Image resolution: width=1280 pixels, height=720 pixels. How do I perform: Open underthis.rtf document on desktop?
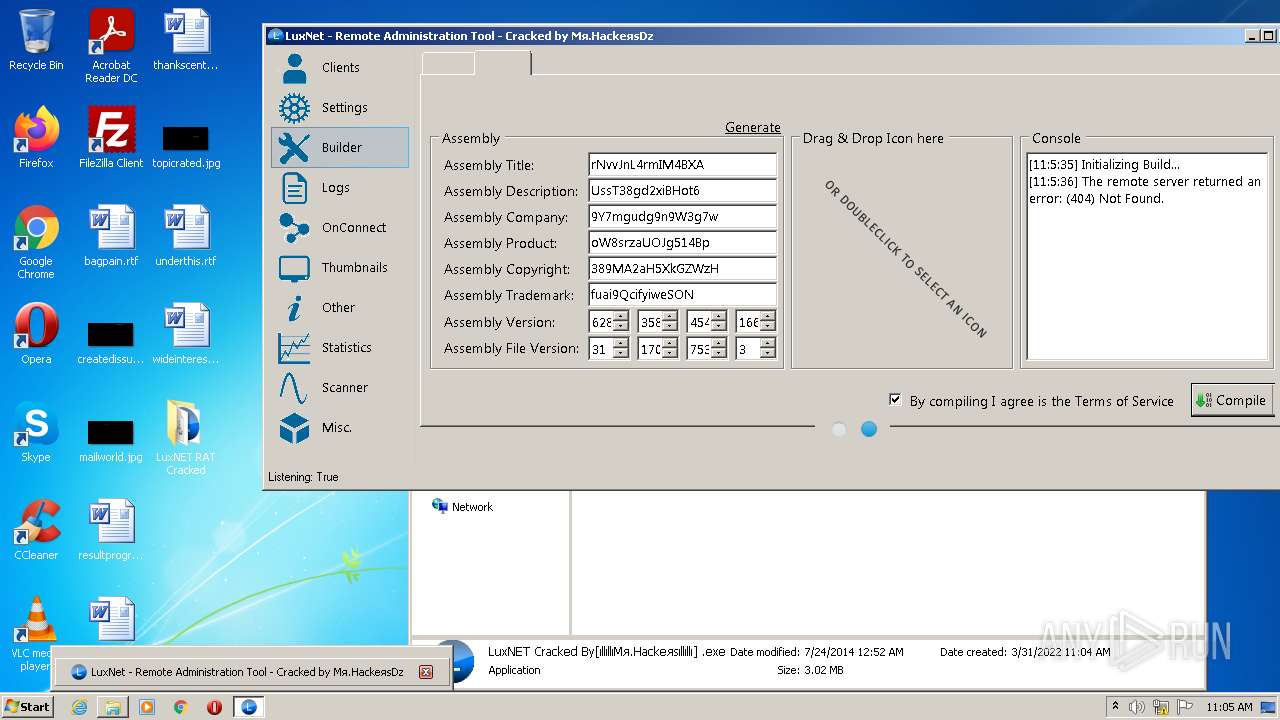[186, 236]
